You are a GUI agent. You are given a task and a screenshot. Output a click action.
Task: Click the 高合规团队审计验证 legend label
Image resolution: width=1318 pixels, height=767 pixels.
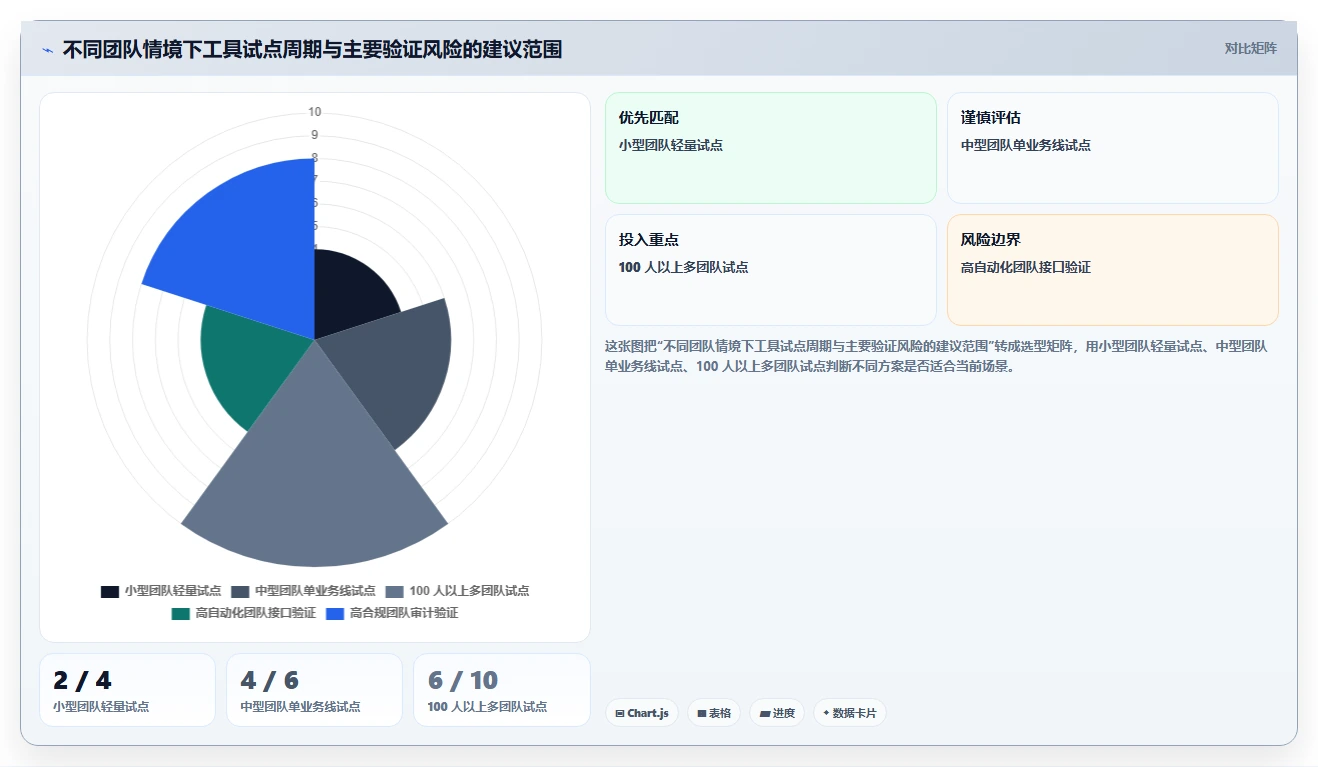[404, 613]
